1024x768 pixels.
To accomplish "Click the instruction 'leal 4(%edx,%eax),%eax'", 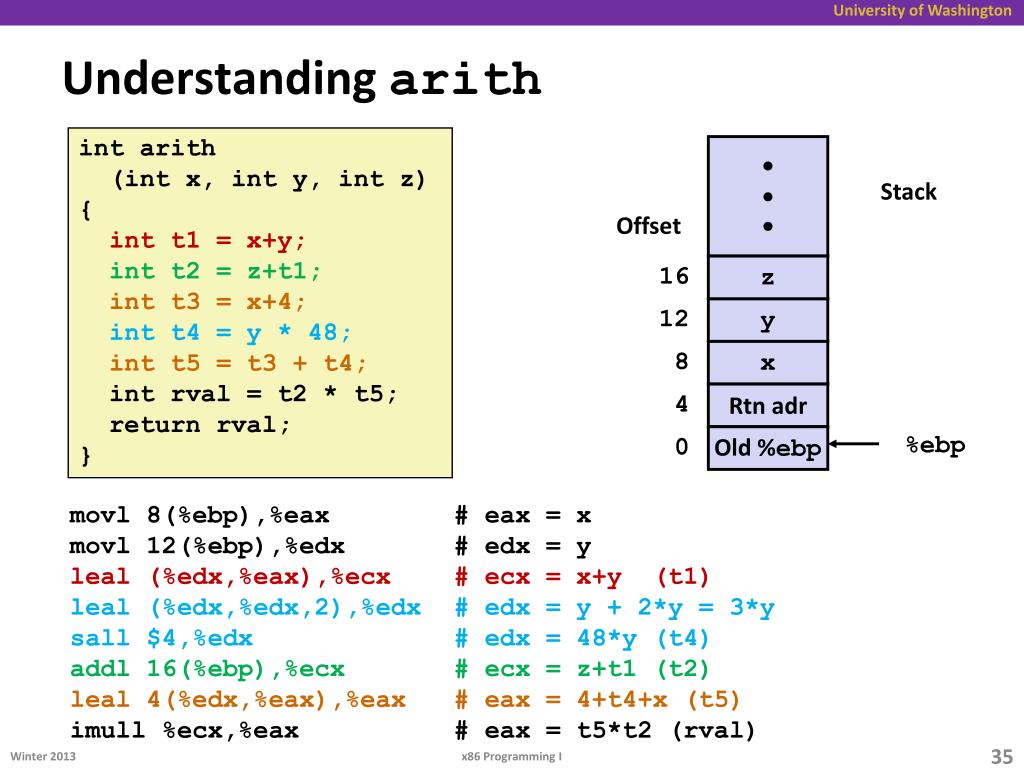I will [x=238, y=700].
